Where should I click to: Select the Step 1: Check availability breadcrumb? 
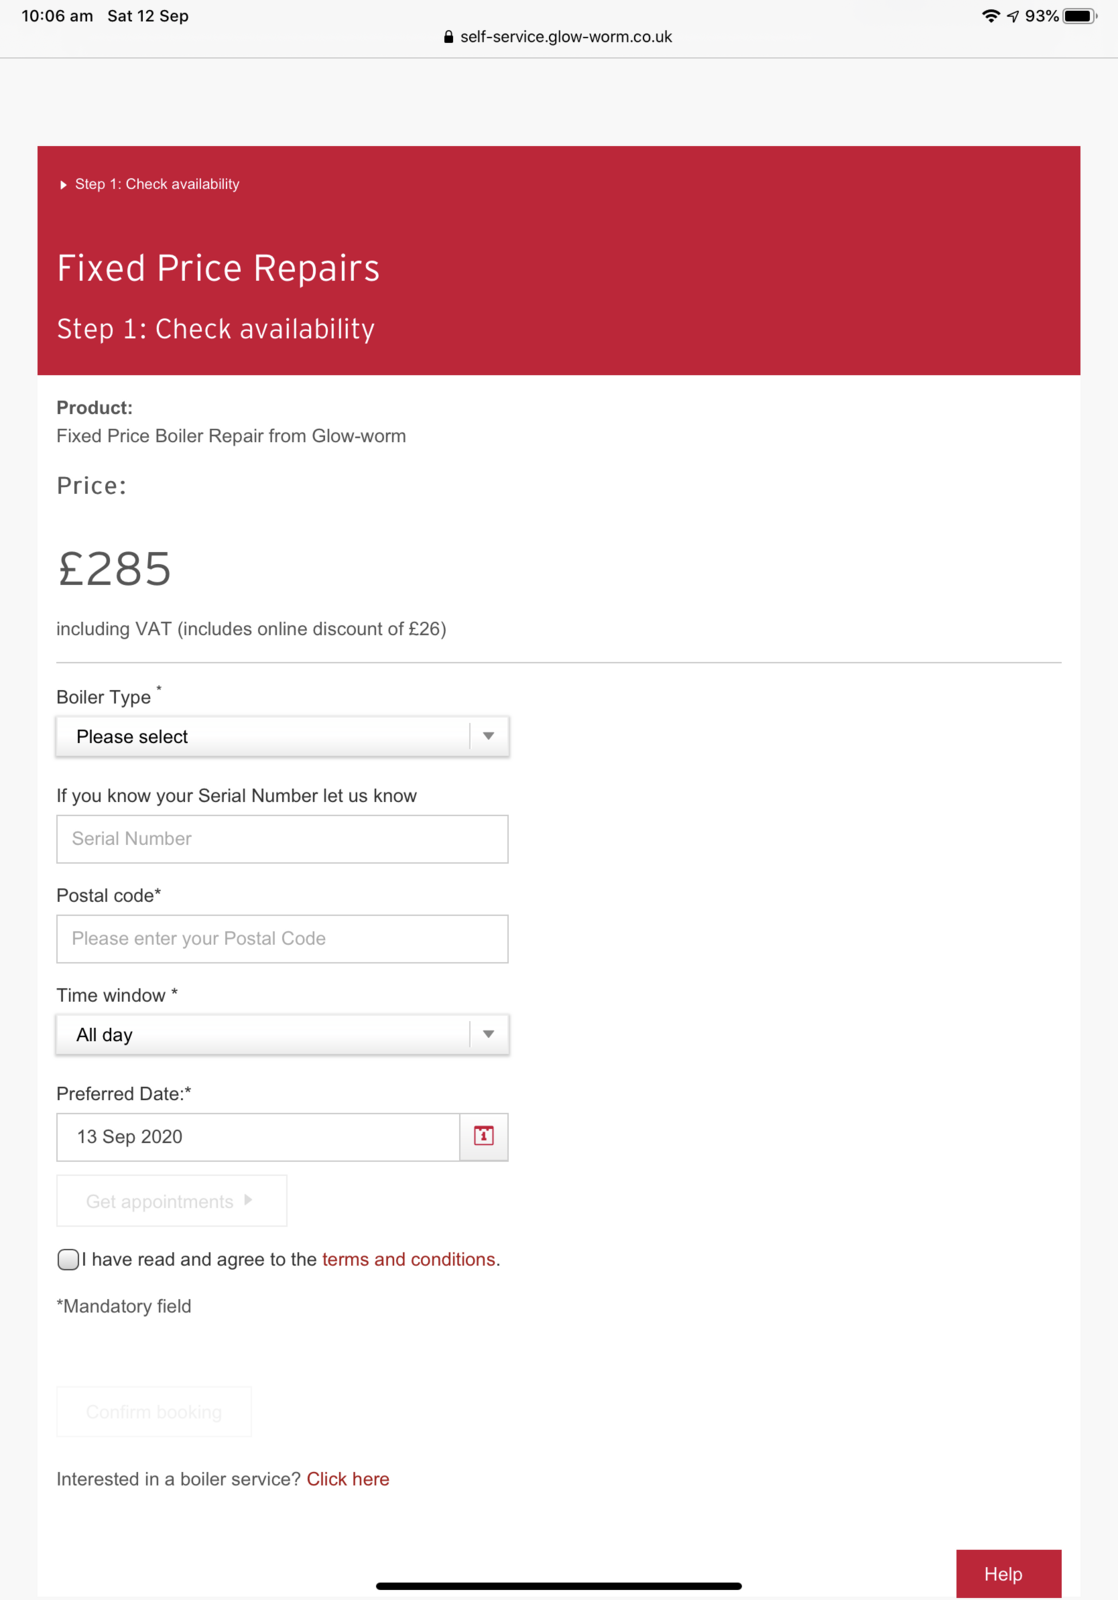pyautogui.click(x=157, y=184)
